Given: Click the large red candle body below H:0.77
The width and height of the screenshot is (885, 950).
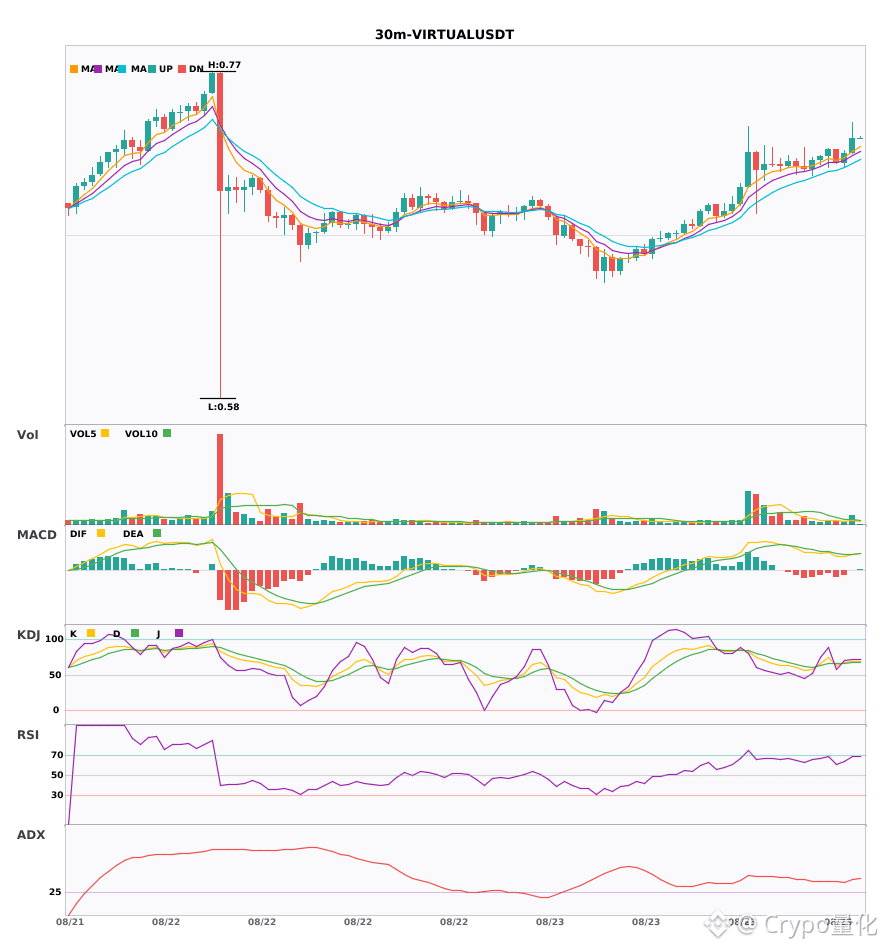Looking at the screenshot, I should [x=220, y=132].
